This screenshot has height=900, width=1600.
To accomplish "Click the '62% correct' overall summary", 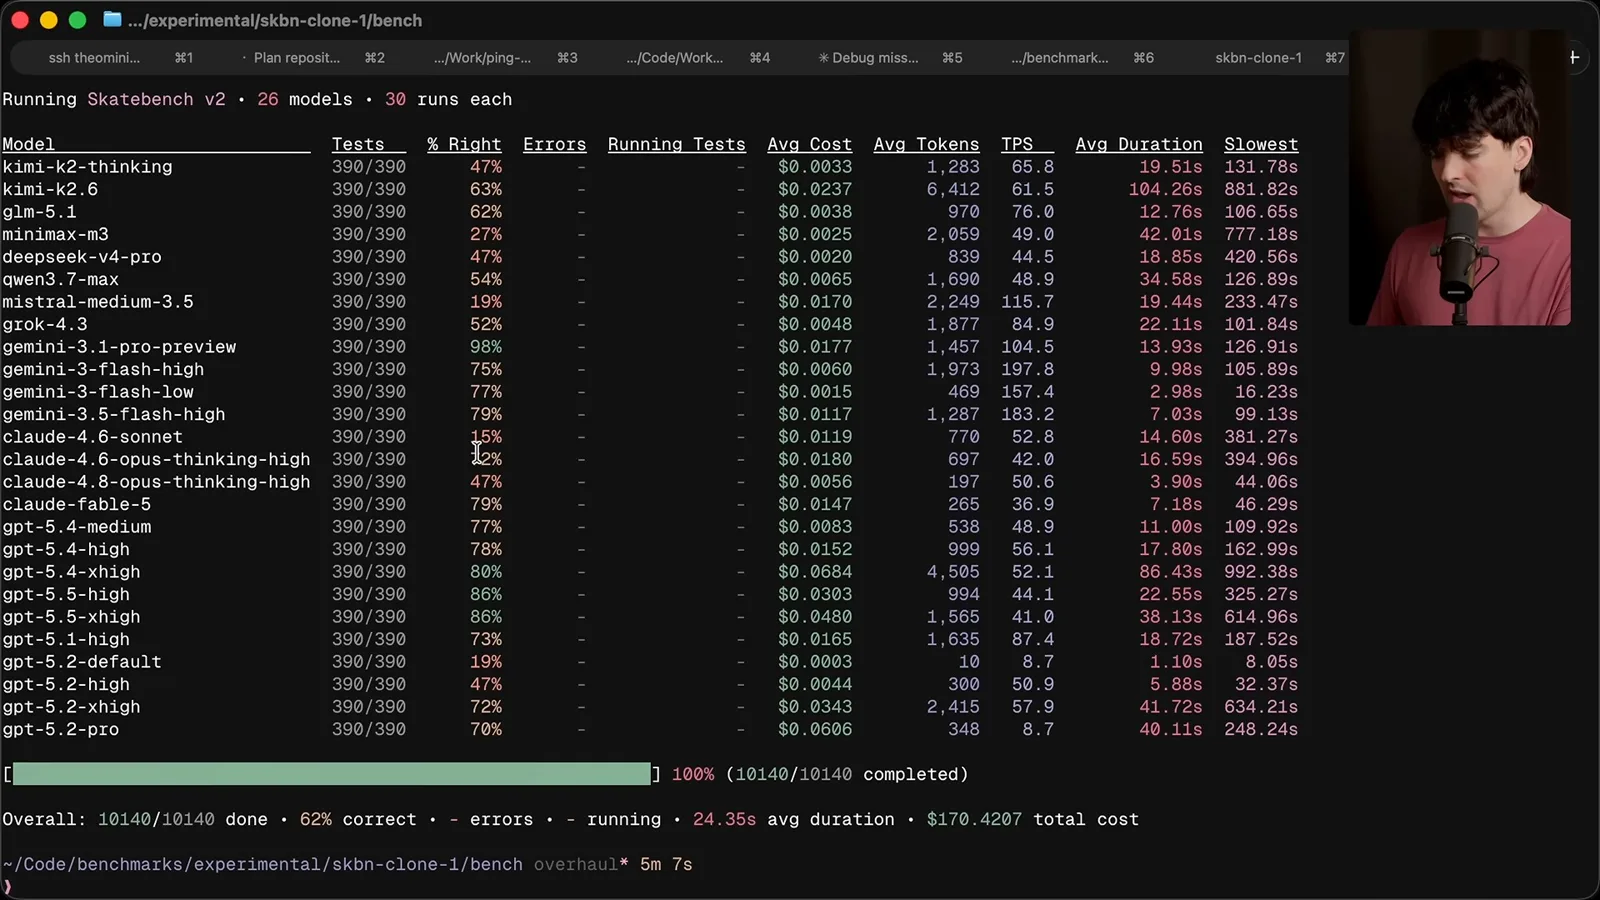I will (358, 819).
